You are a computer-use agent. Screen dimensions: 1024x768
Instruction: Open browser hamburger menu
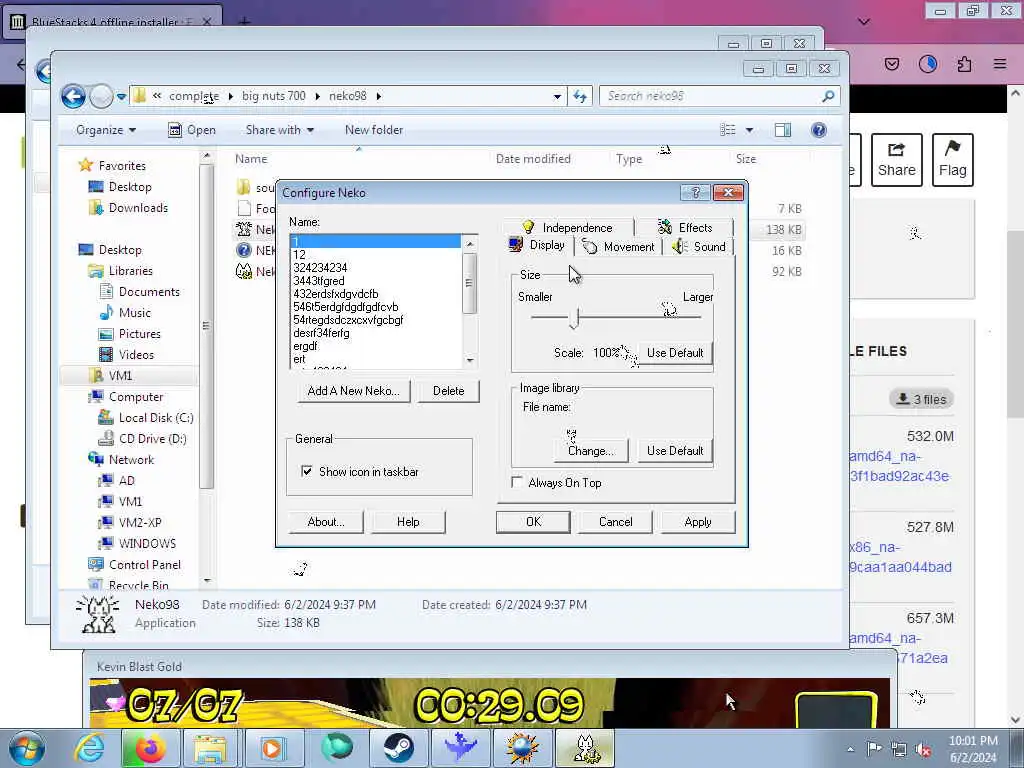(1000, 64)
